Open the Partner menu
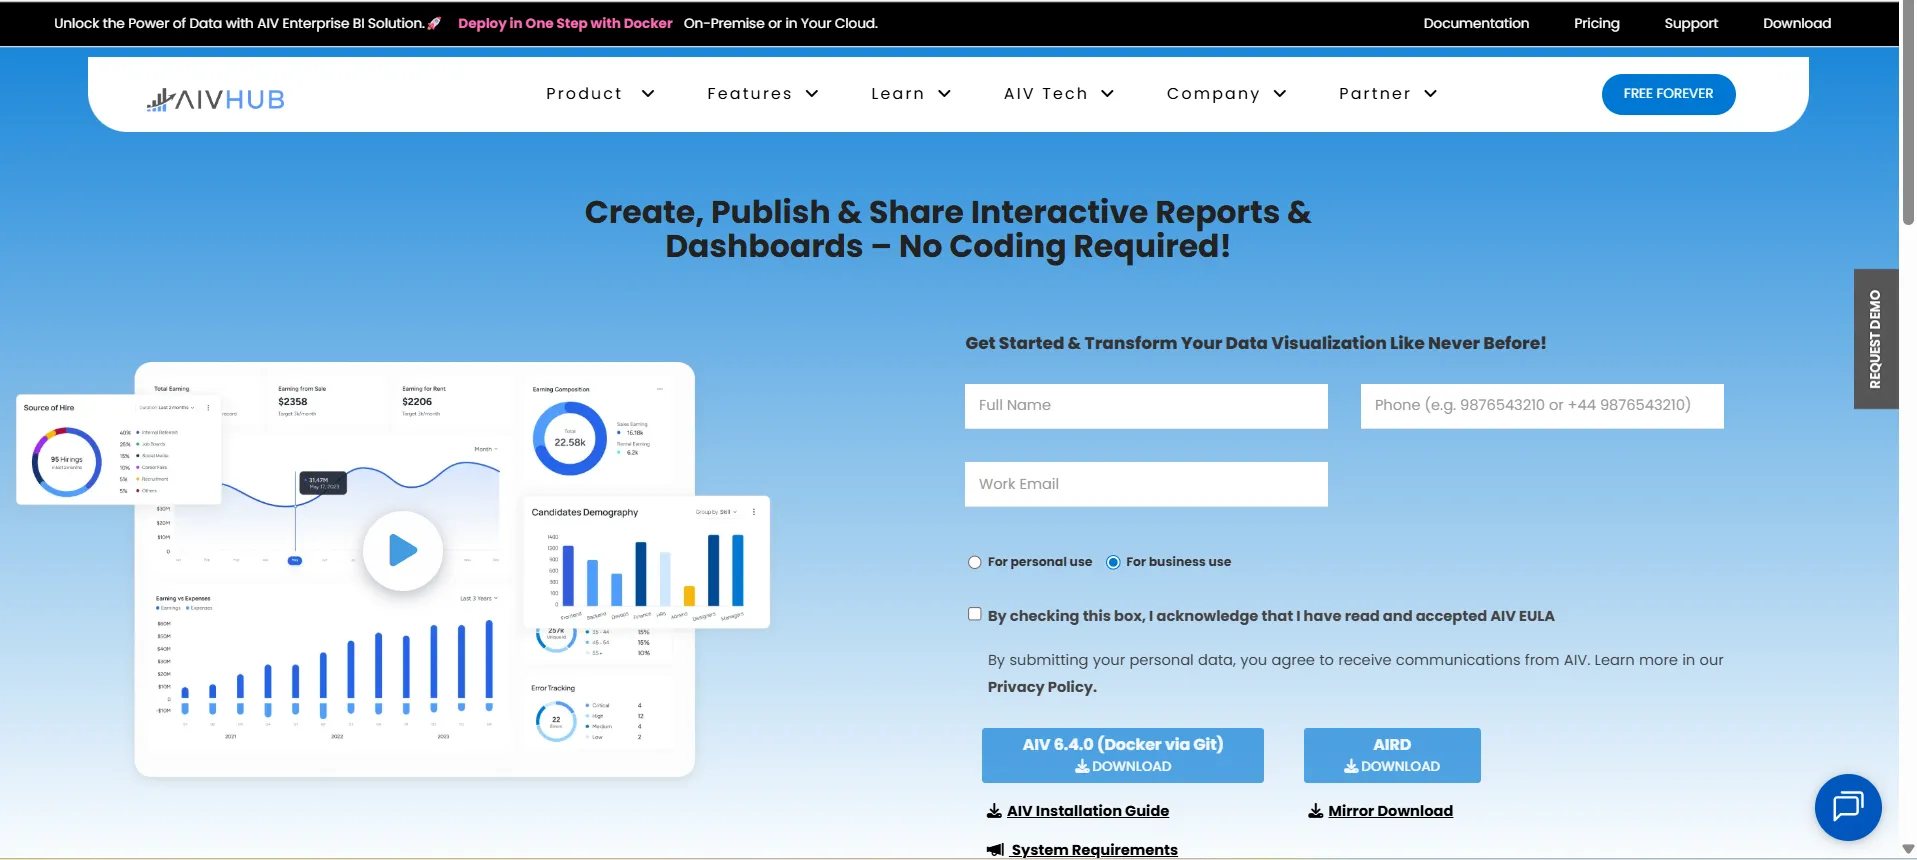Image resolution: width=1917 pixels, height=860 pixels. click(x=1374, y=94)
